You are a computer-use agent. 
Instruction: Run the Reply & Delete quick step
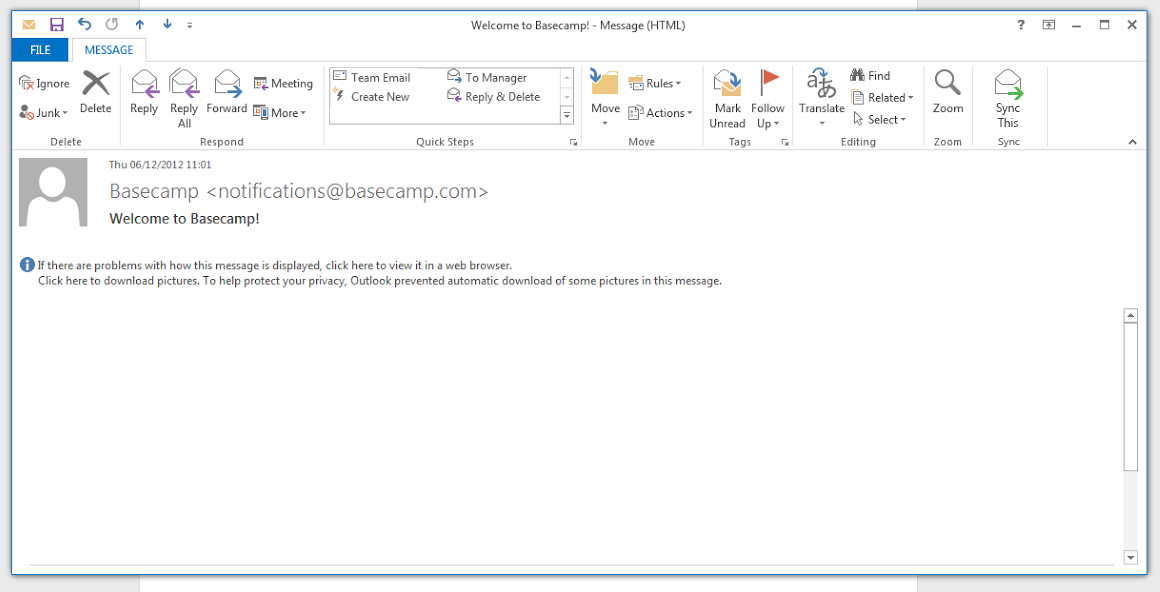(x=493, y=96)
